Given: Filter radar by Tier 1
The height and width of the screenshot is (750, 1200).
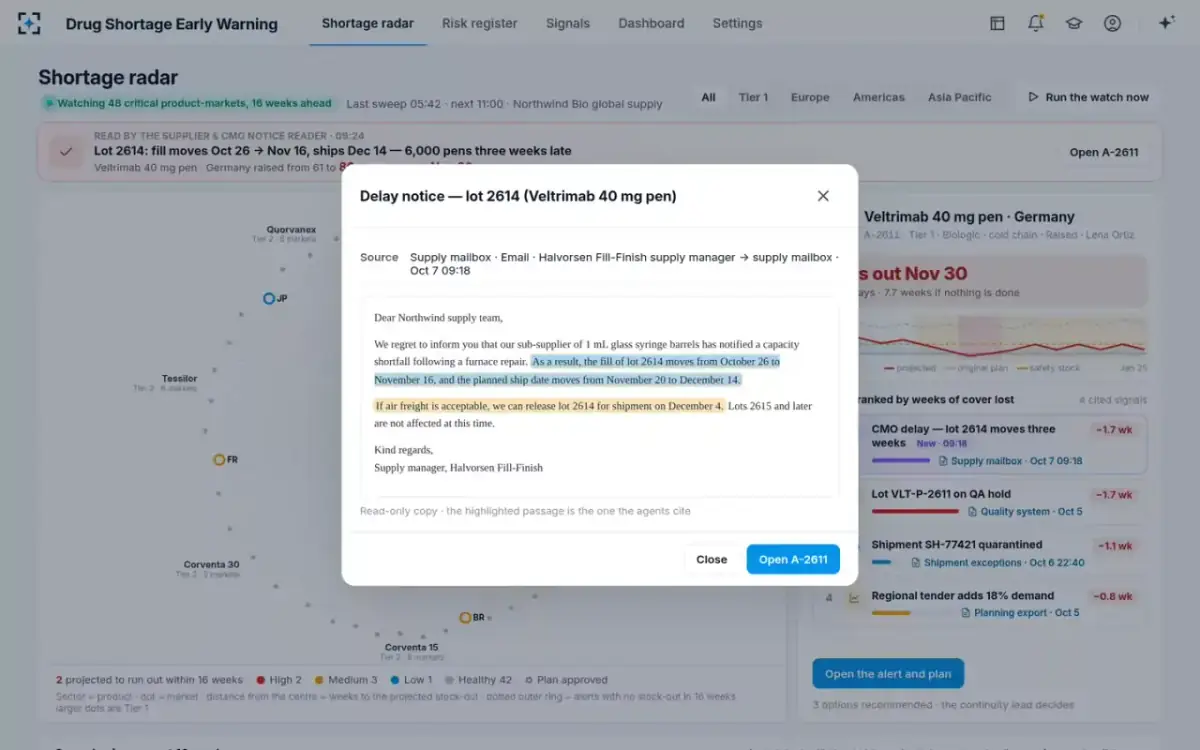Looking at the screenshot, I should click(x=753, y=97).
